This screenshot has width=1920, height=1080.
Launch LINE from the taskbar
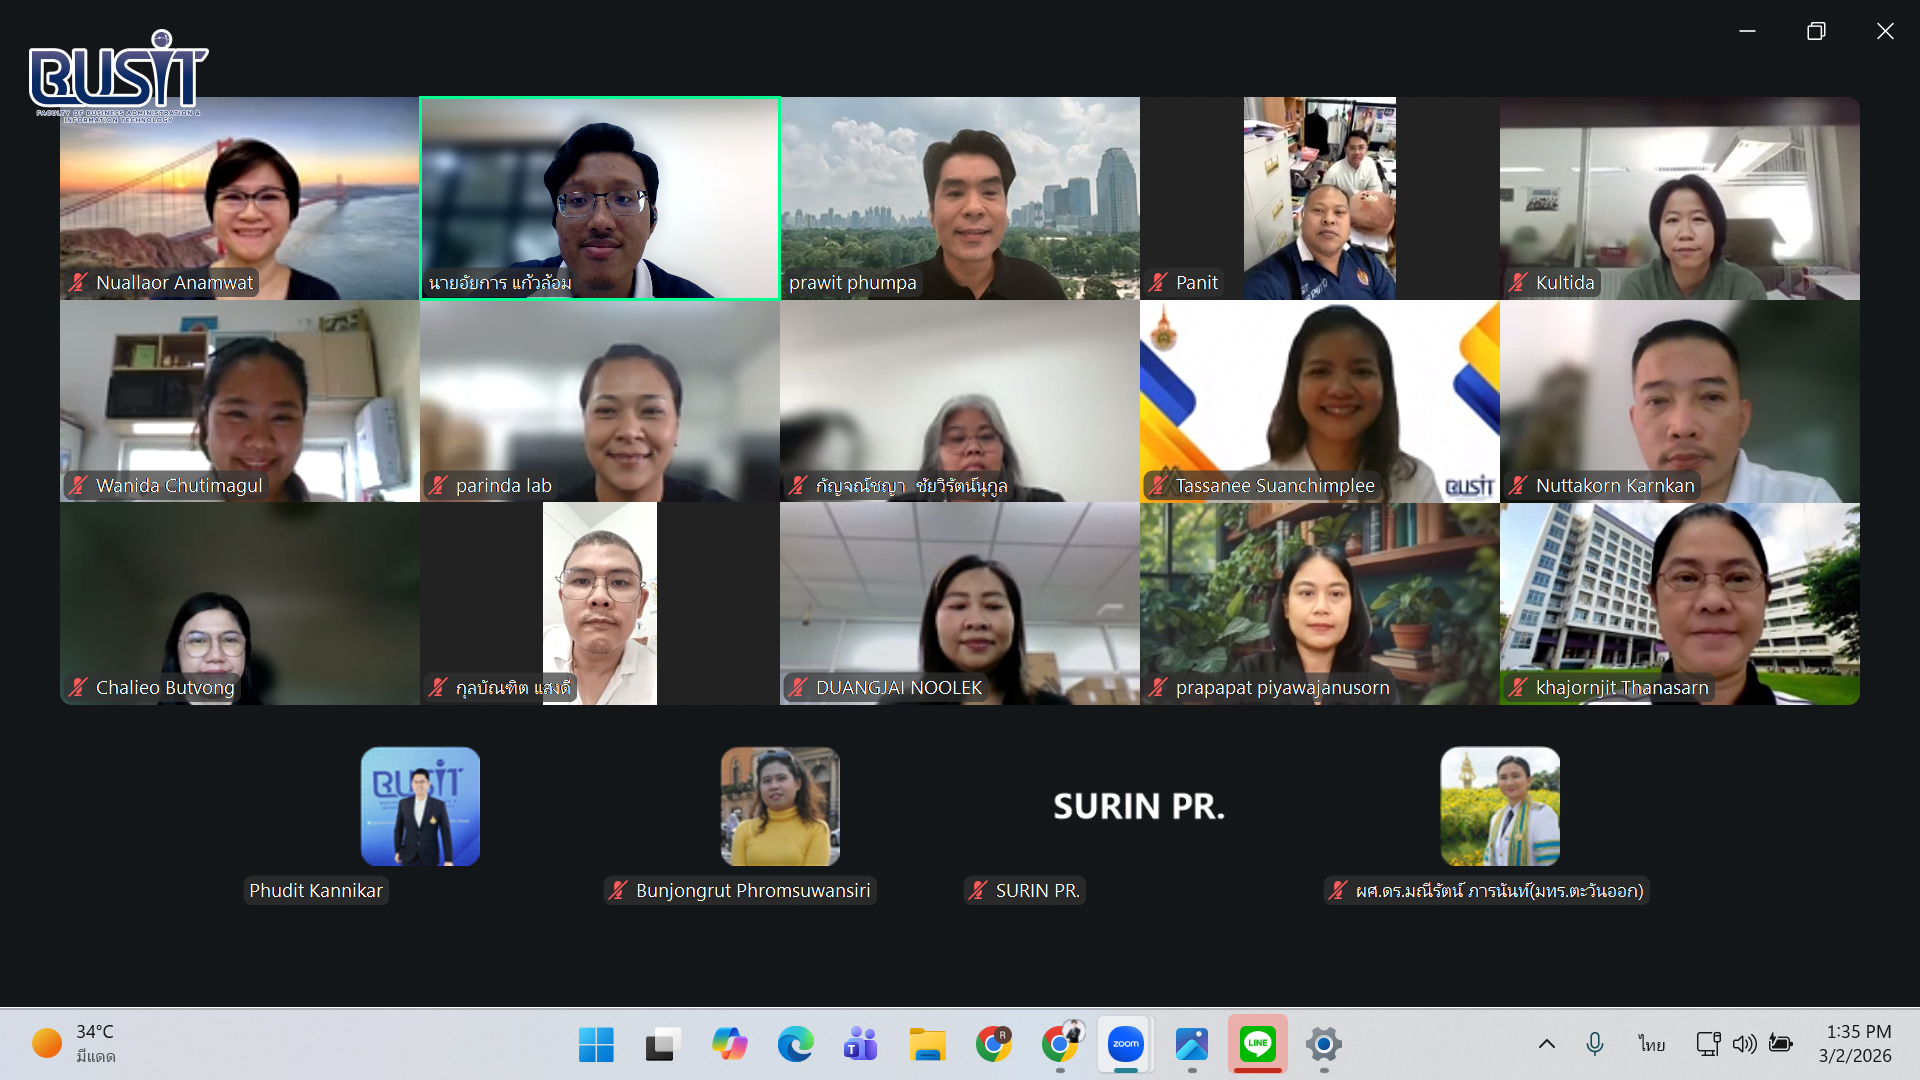point(1257,1044)
